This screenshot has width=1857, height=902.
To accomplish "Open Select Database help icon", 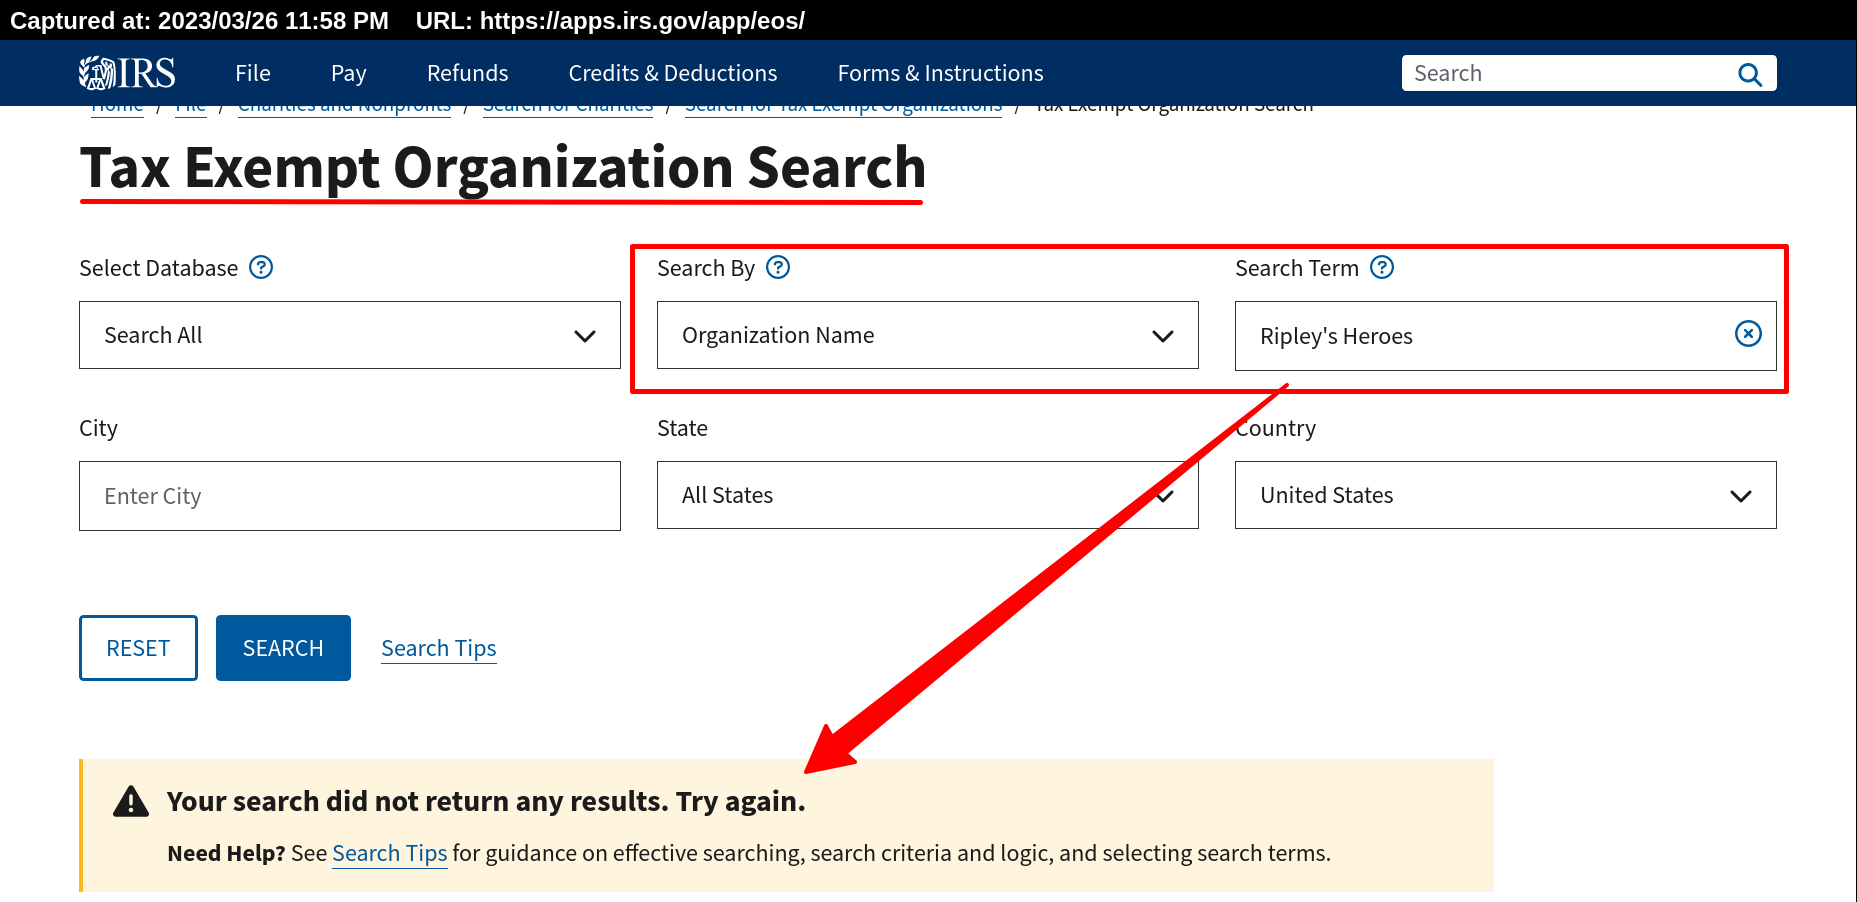I will (x=261, y=267).
